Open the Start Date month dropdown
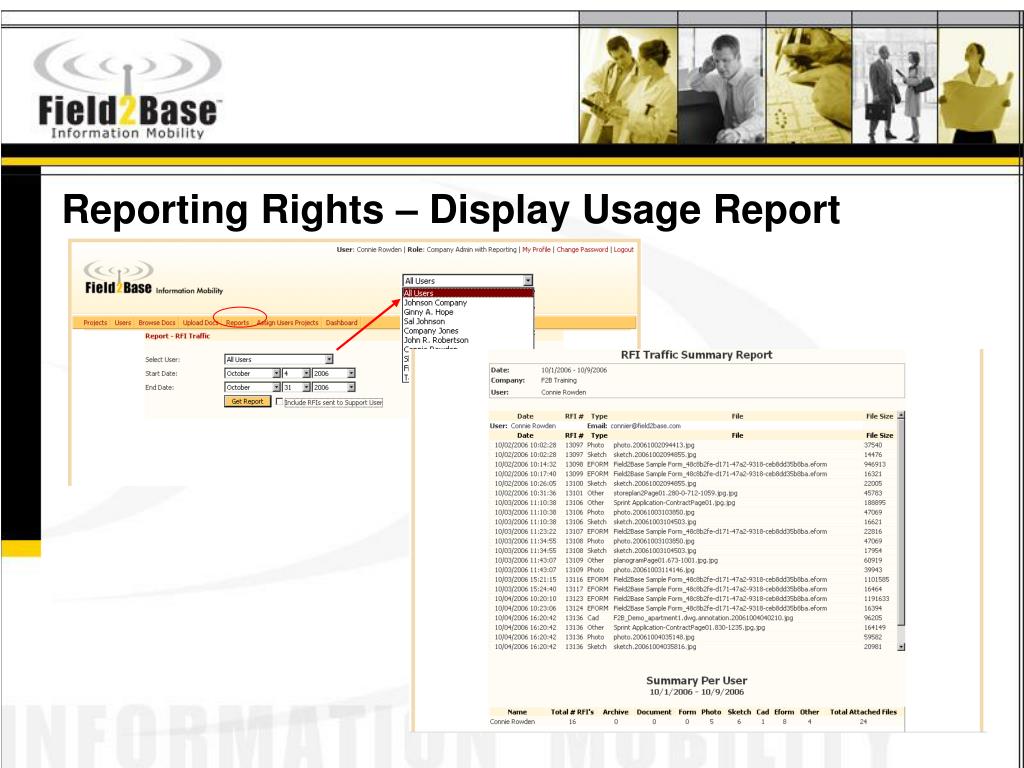 (x=252, y=374)
